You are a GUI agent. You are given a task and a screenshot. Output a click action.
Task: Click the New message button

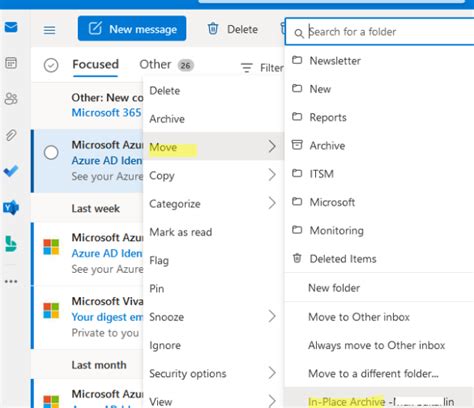coord(132,29)
